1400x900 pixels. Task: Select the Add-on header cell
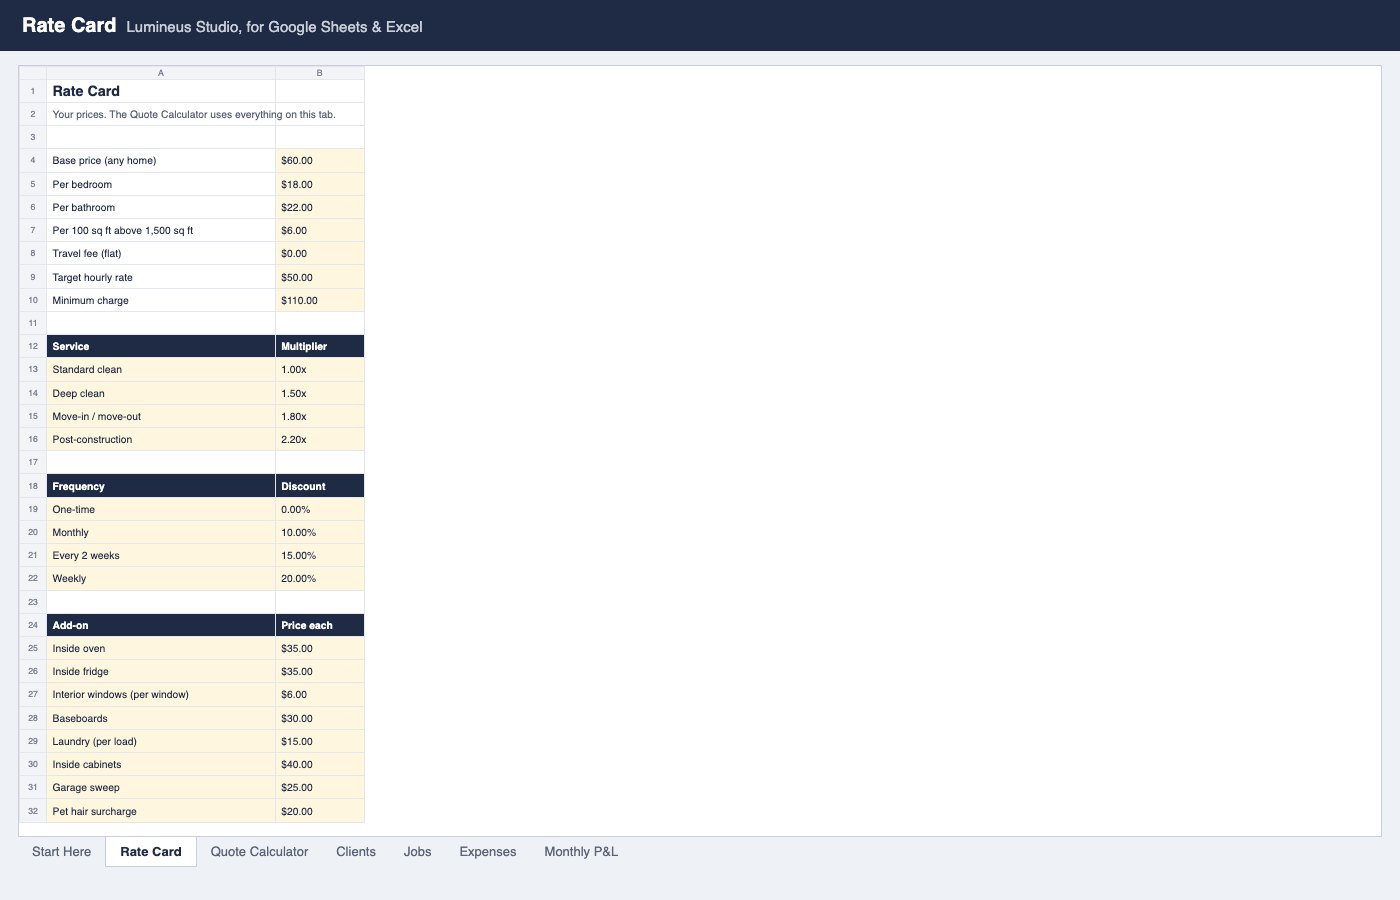point(161,625)
